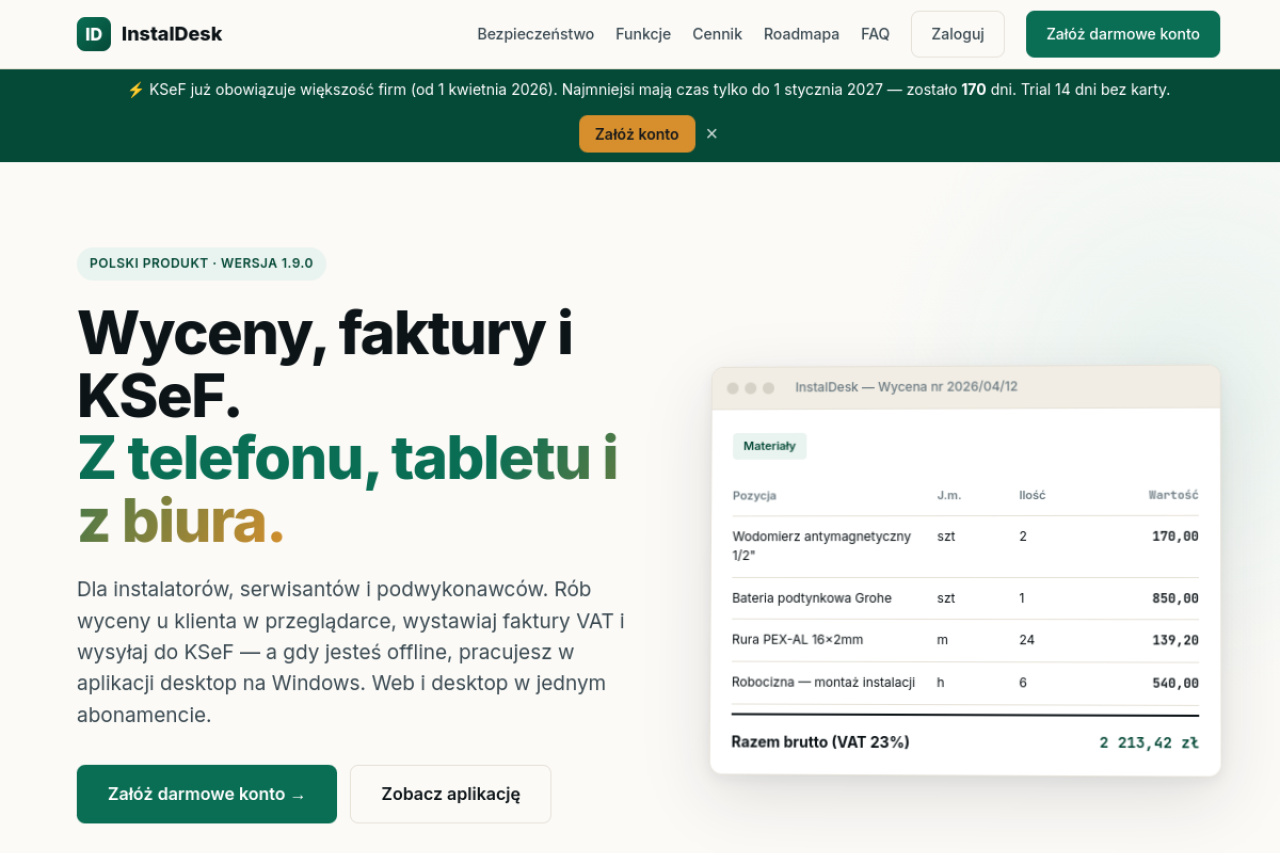Image resolution: width=1280 pixels, height=853 pixels.
Task: Click hero Załóż darmowe konto → button
Action: tap(207, 794)
